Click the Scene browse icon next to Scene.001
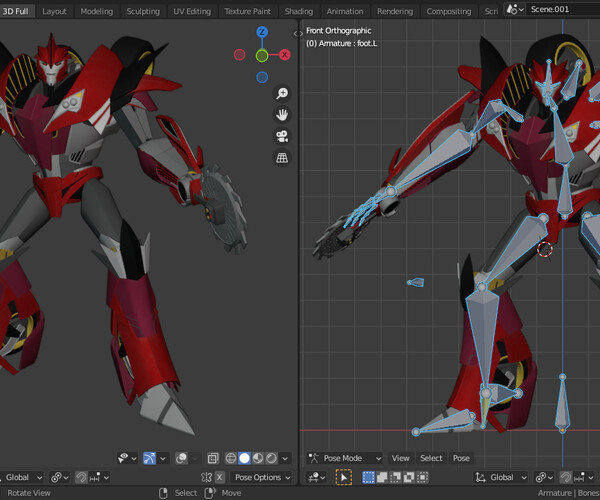The height and width of the screenshot is (500, 600). 515,9
